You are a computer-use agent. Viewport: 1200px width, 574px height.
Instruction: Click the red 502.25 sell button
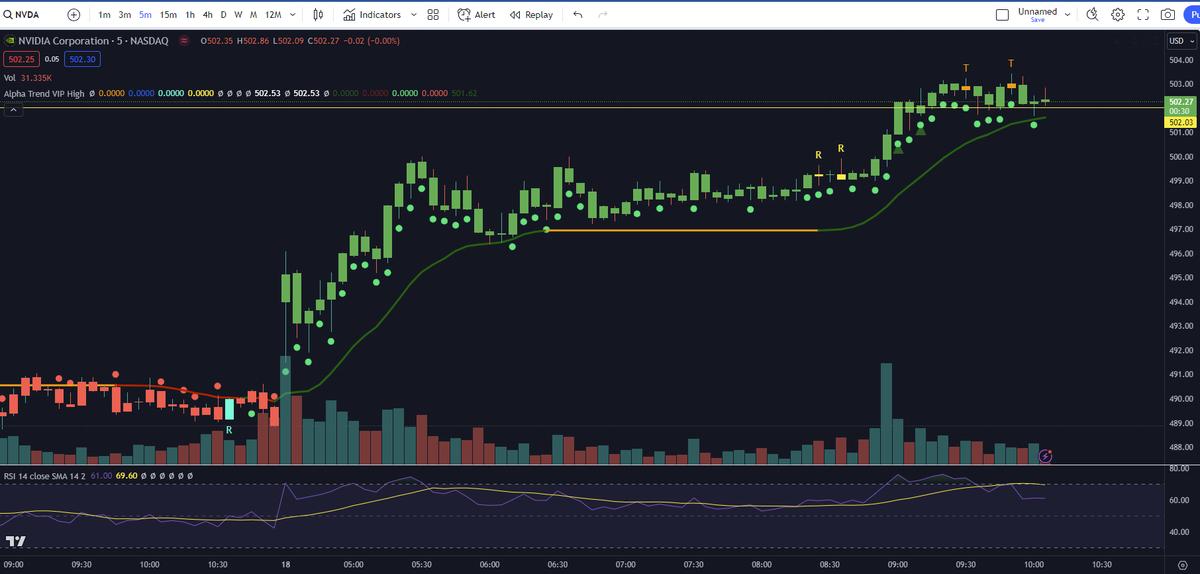(x=20, y=59)
